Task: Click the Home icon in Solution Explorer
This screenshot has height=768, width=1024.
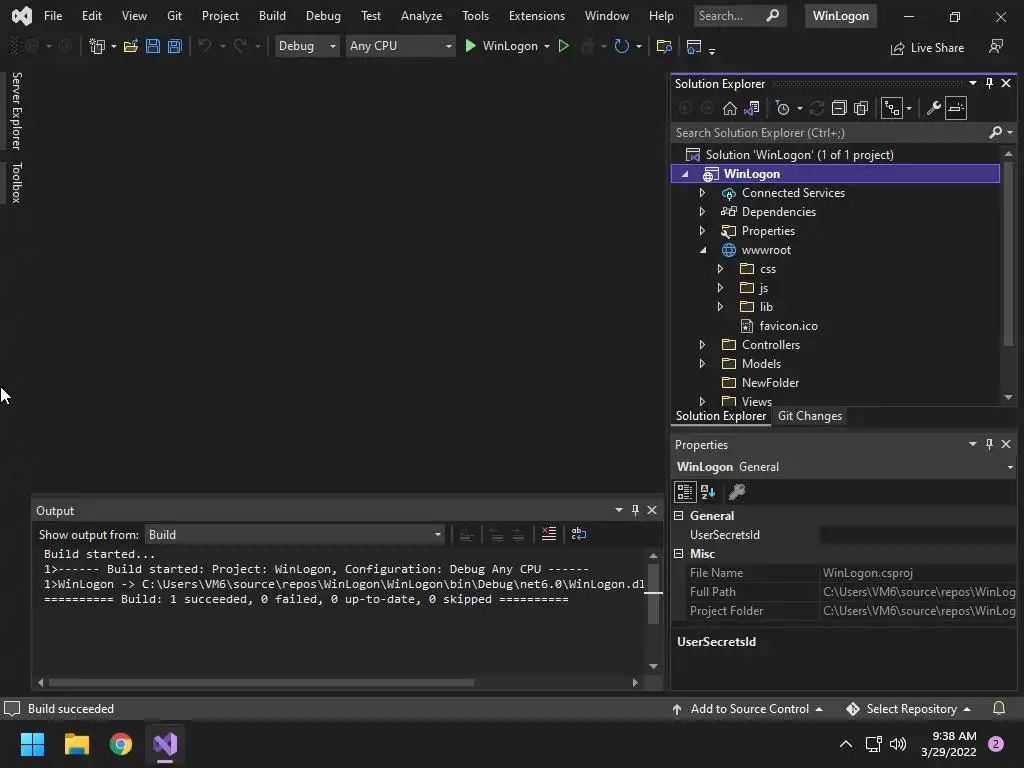Action: tap(729, 108)
